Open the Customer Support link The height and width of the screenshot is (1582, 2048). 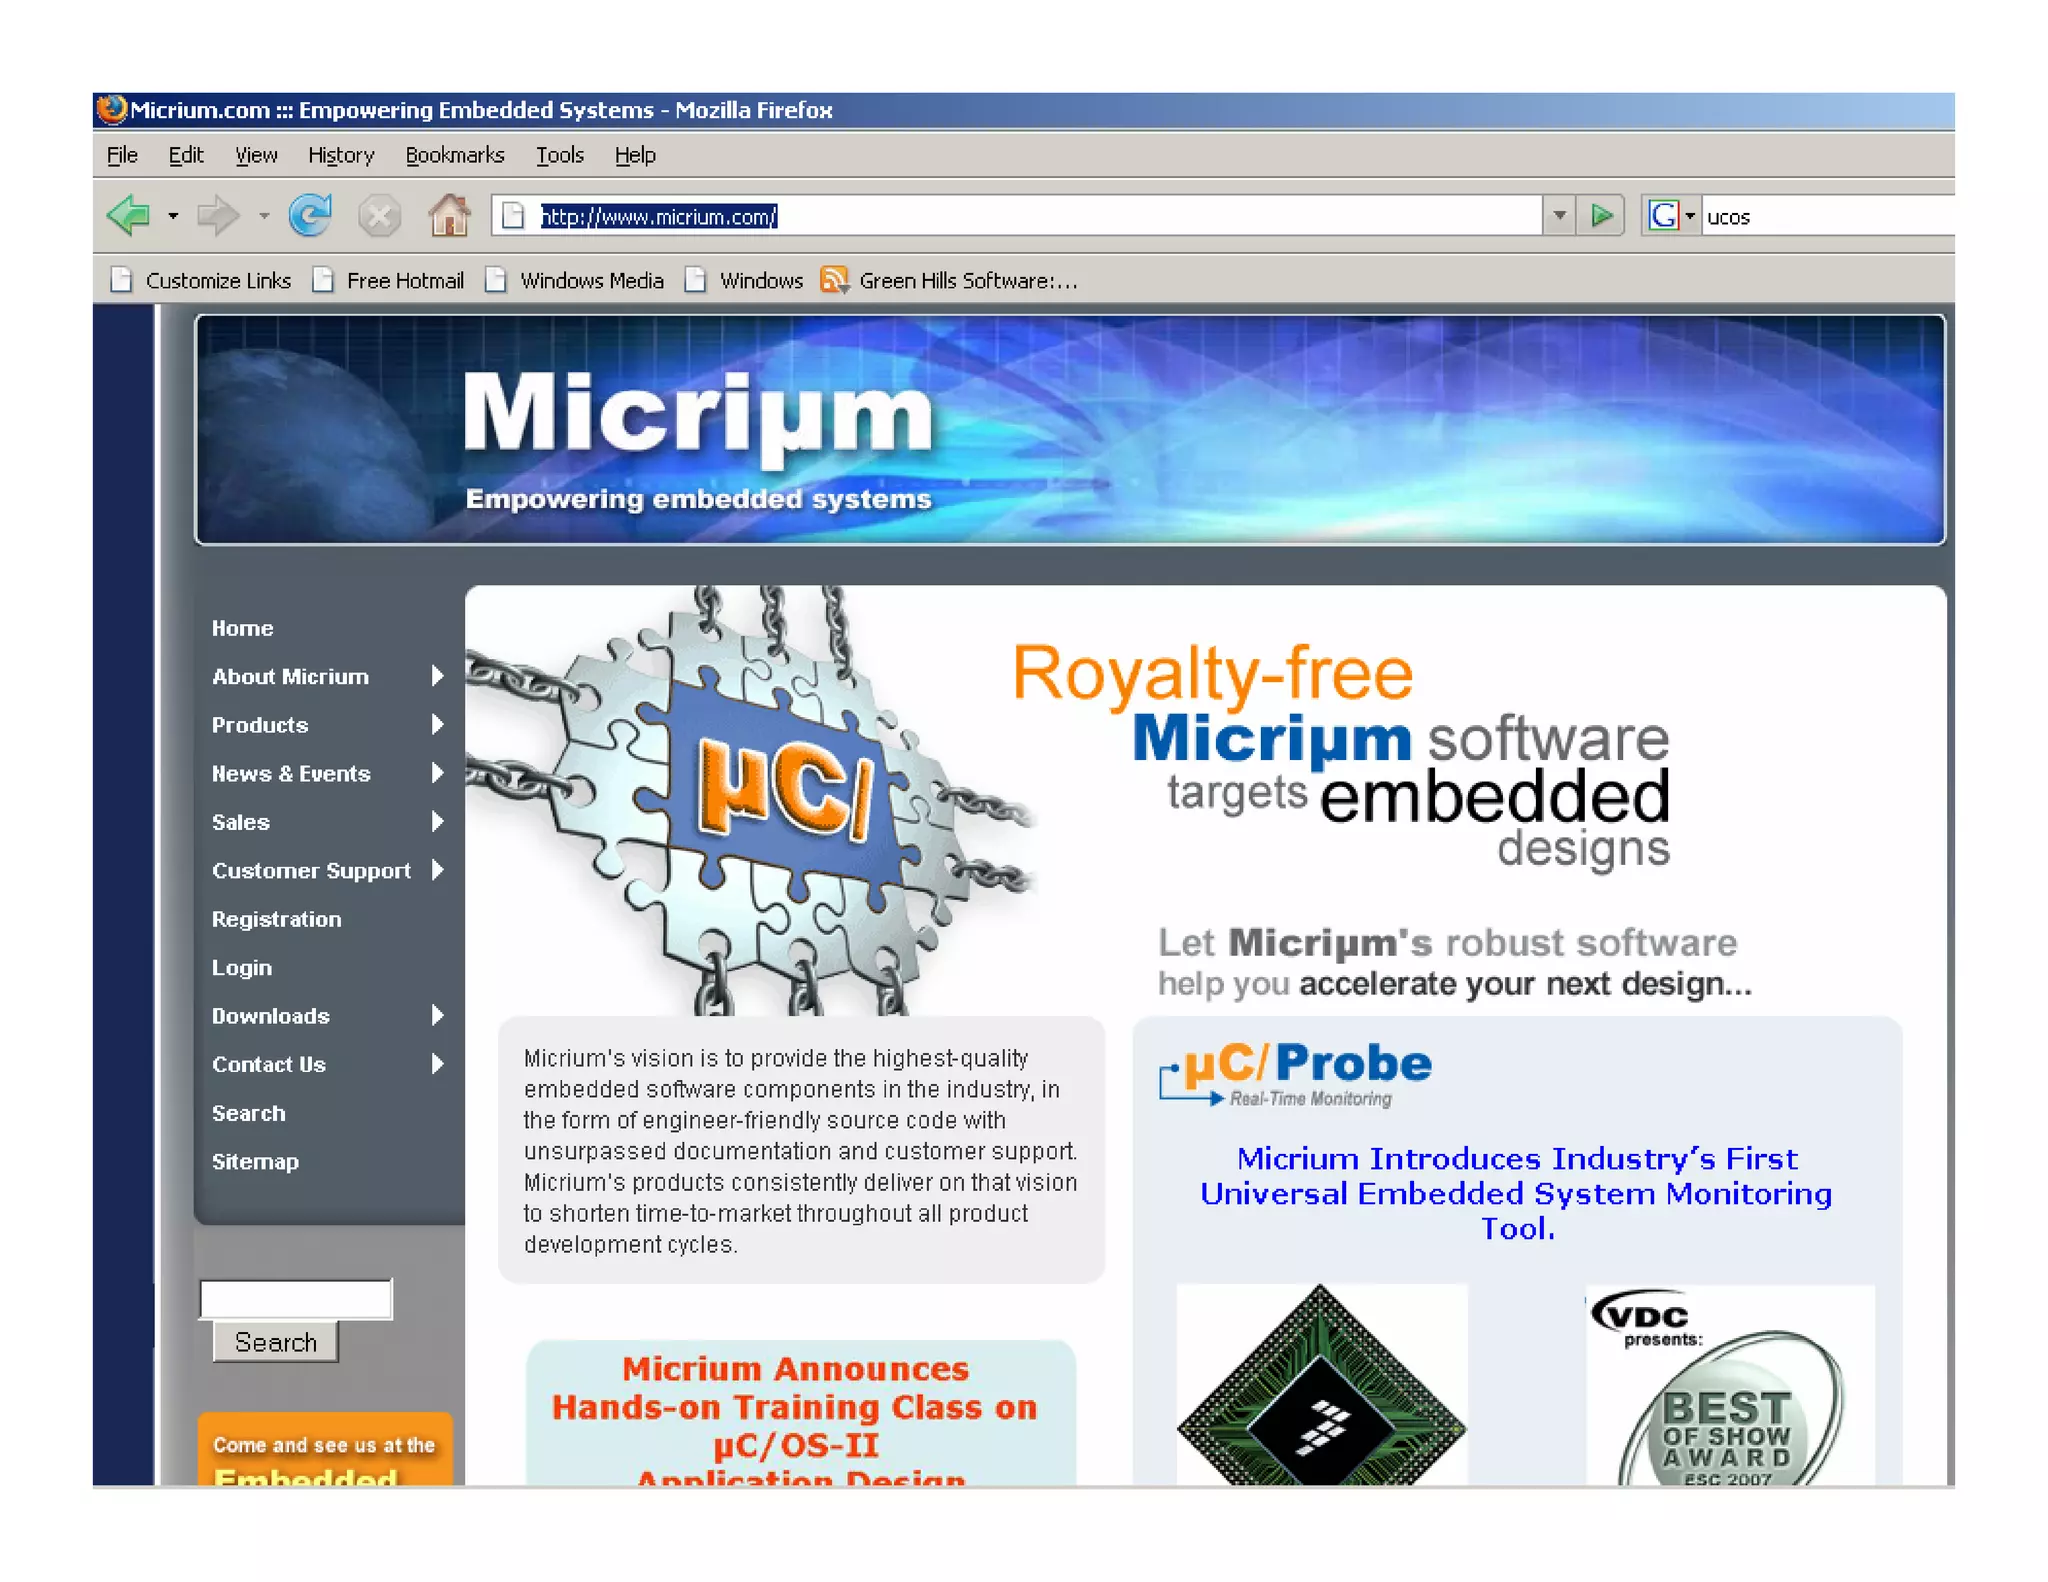point(311,870)
